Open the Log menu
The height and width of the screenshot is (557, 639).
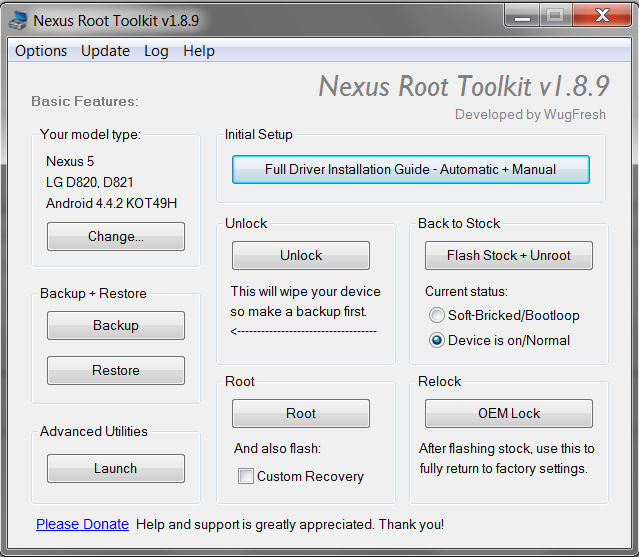(156, 51)
